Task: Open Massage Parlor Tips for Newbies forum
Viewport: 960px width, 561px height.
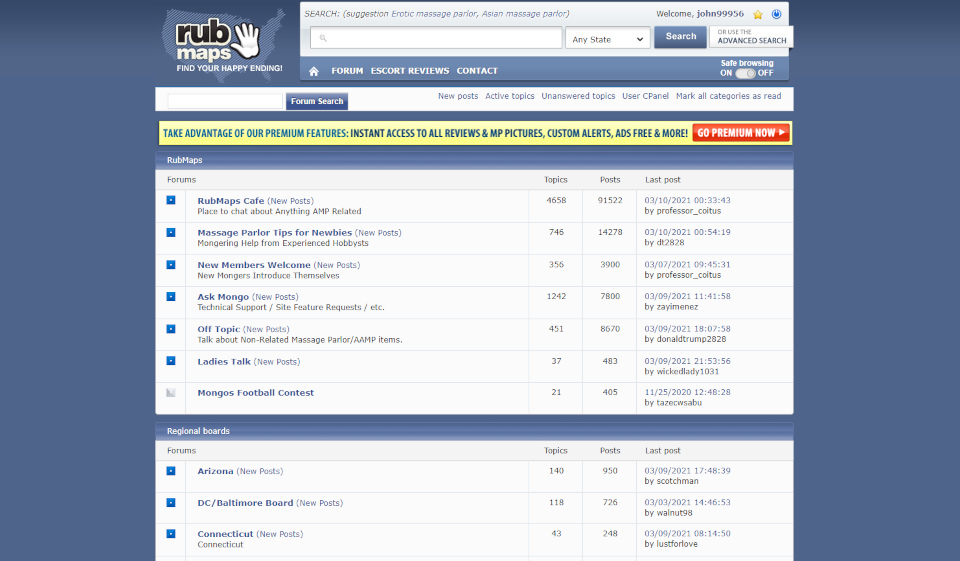Action: click(274, 233)
